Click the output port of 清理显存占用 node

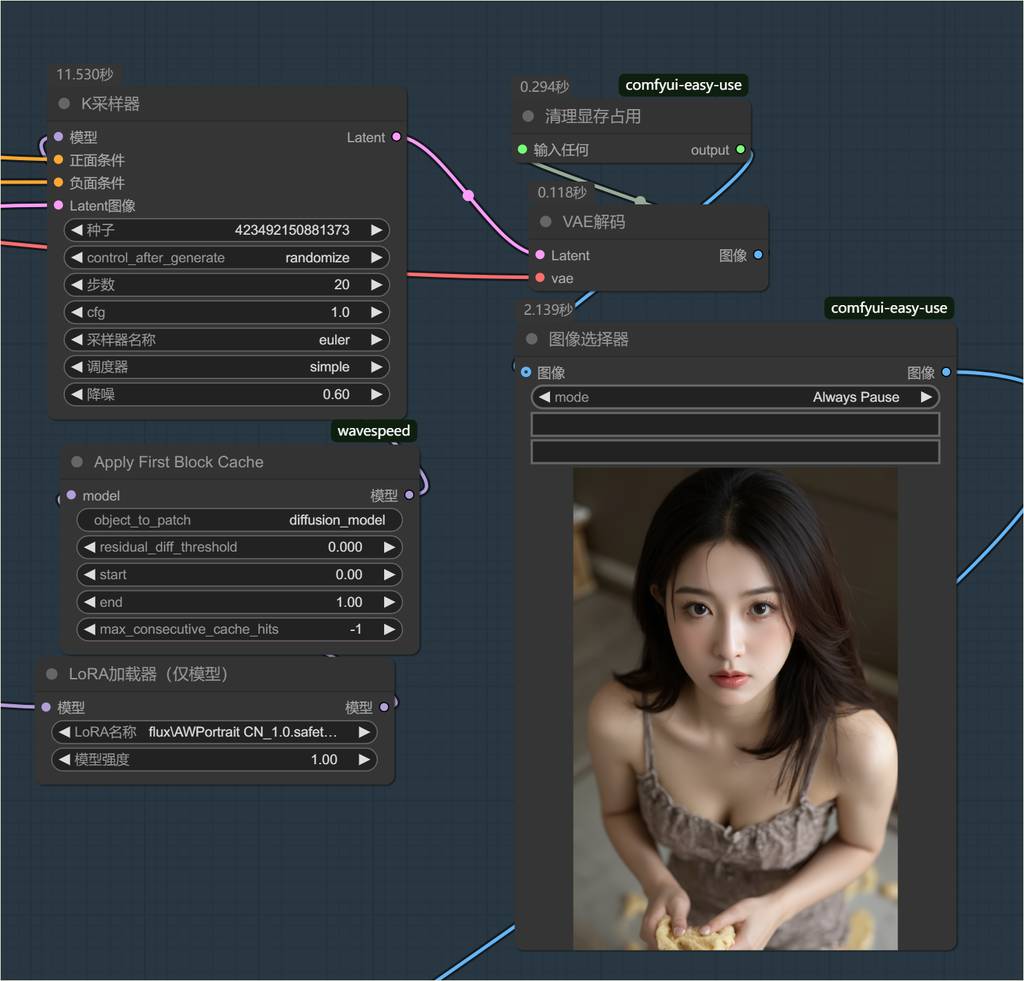pyautogui.click(x=740, y=150)
